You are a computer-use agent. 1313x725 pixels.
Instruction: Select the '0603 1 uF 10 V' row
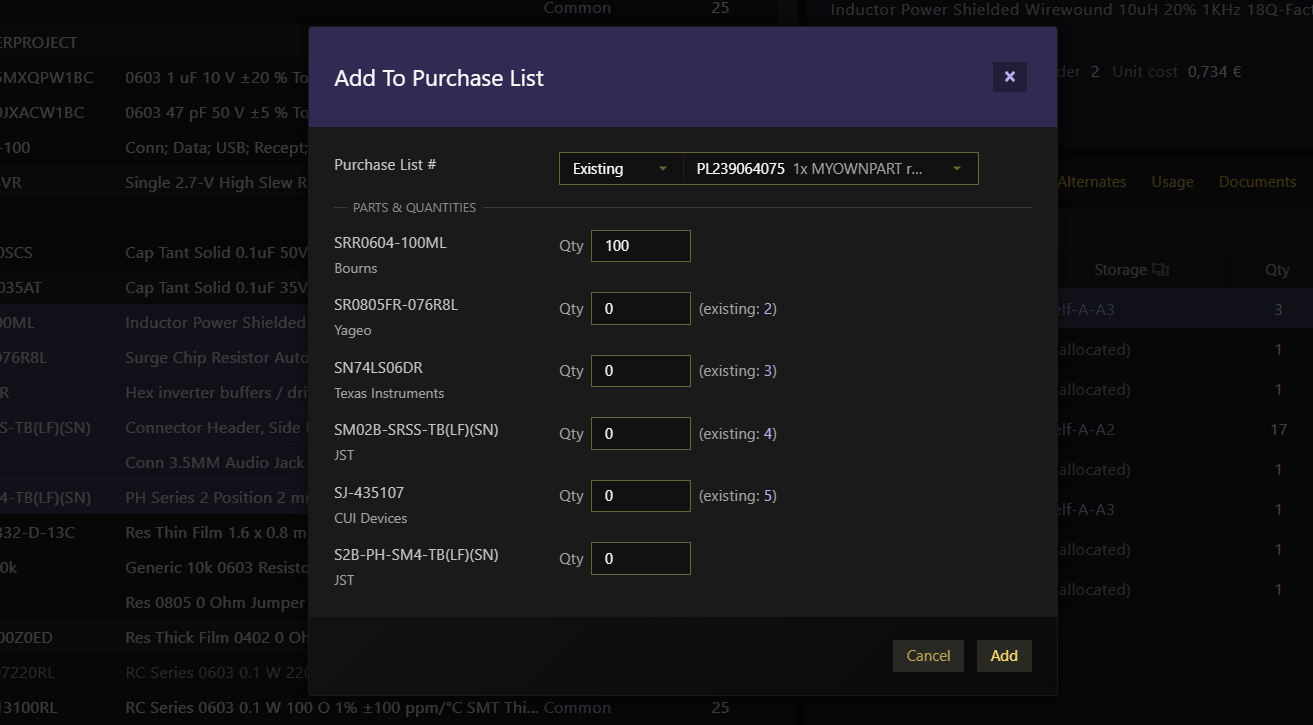(x=154, y=77)
